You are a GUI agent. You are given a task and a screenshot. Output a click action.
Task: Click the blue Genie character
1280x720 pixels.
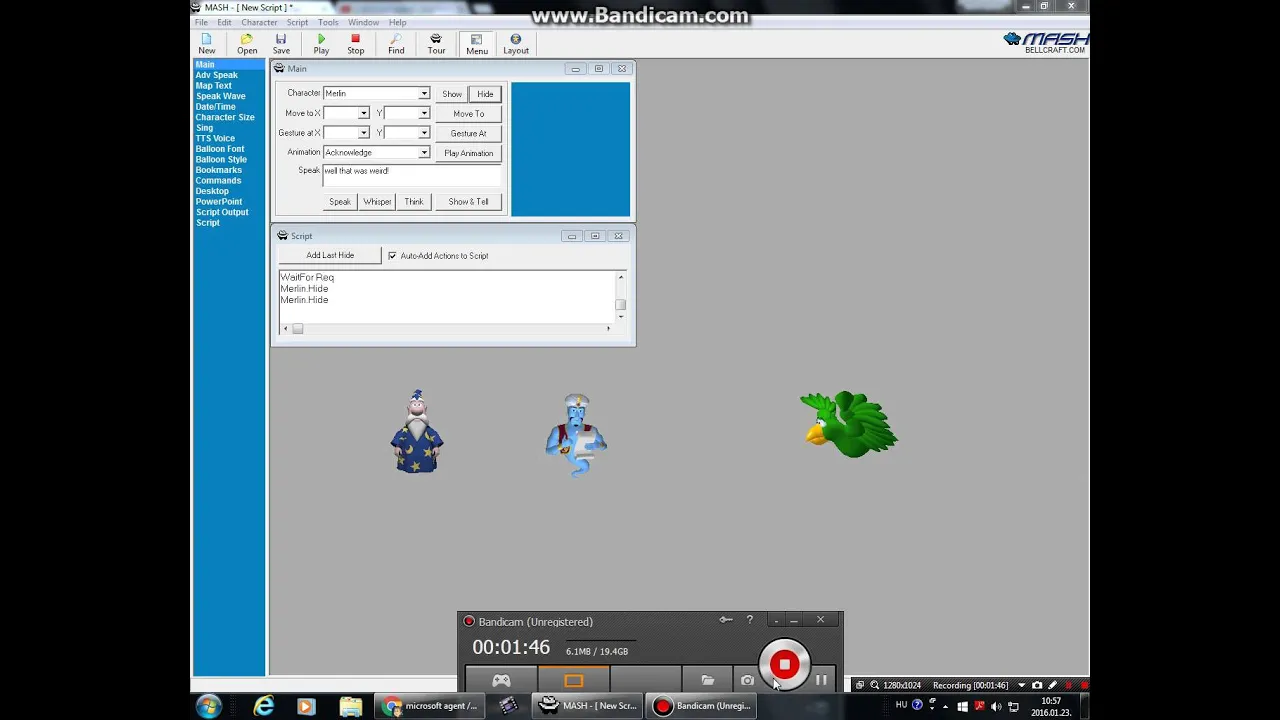576,435
